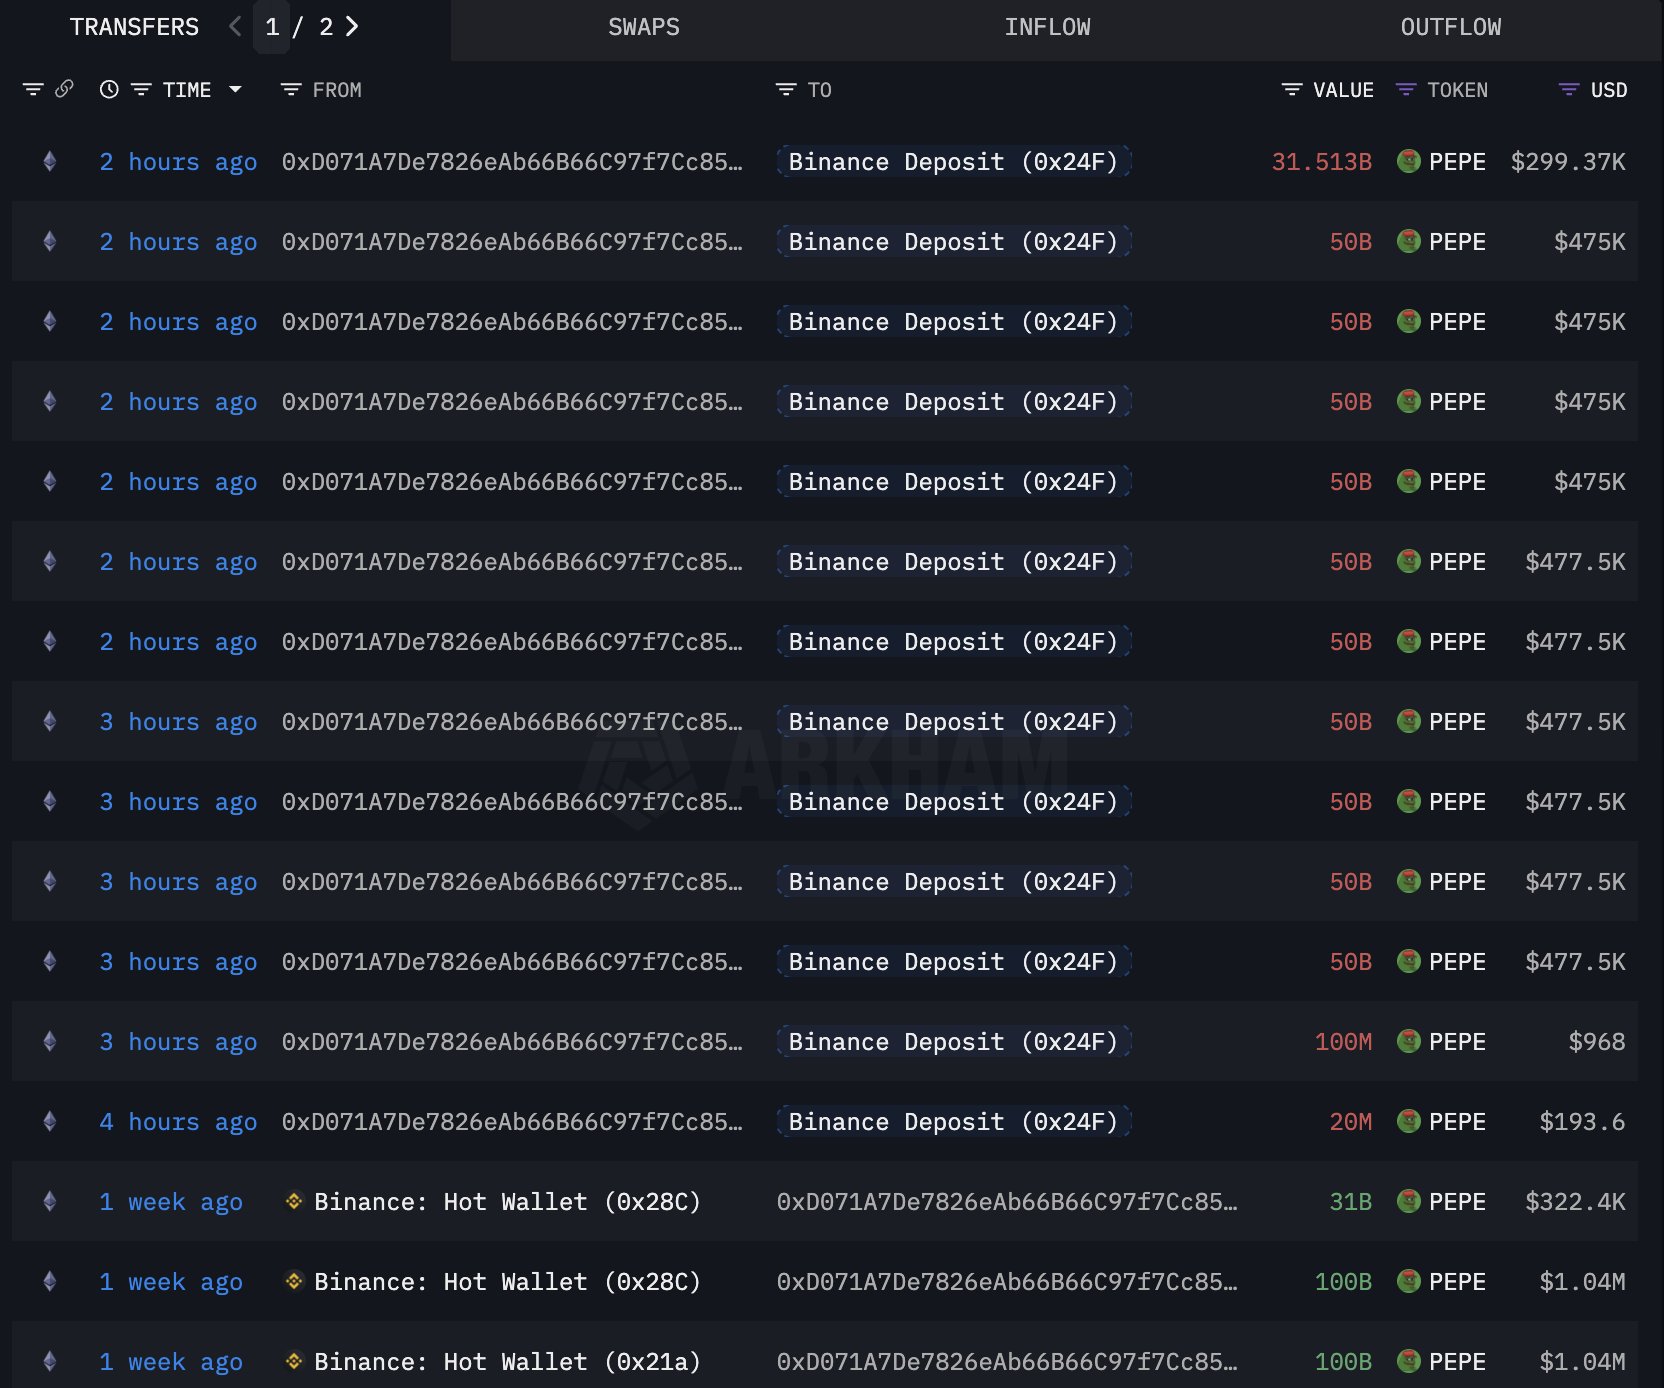Go to next transfers page arrow
This screenshot has height=1388, width=1664.
pyautogui.click(x=352, y=27)
